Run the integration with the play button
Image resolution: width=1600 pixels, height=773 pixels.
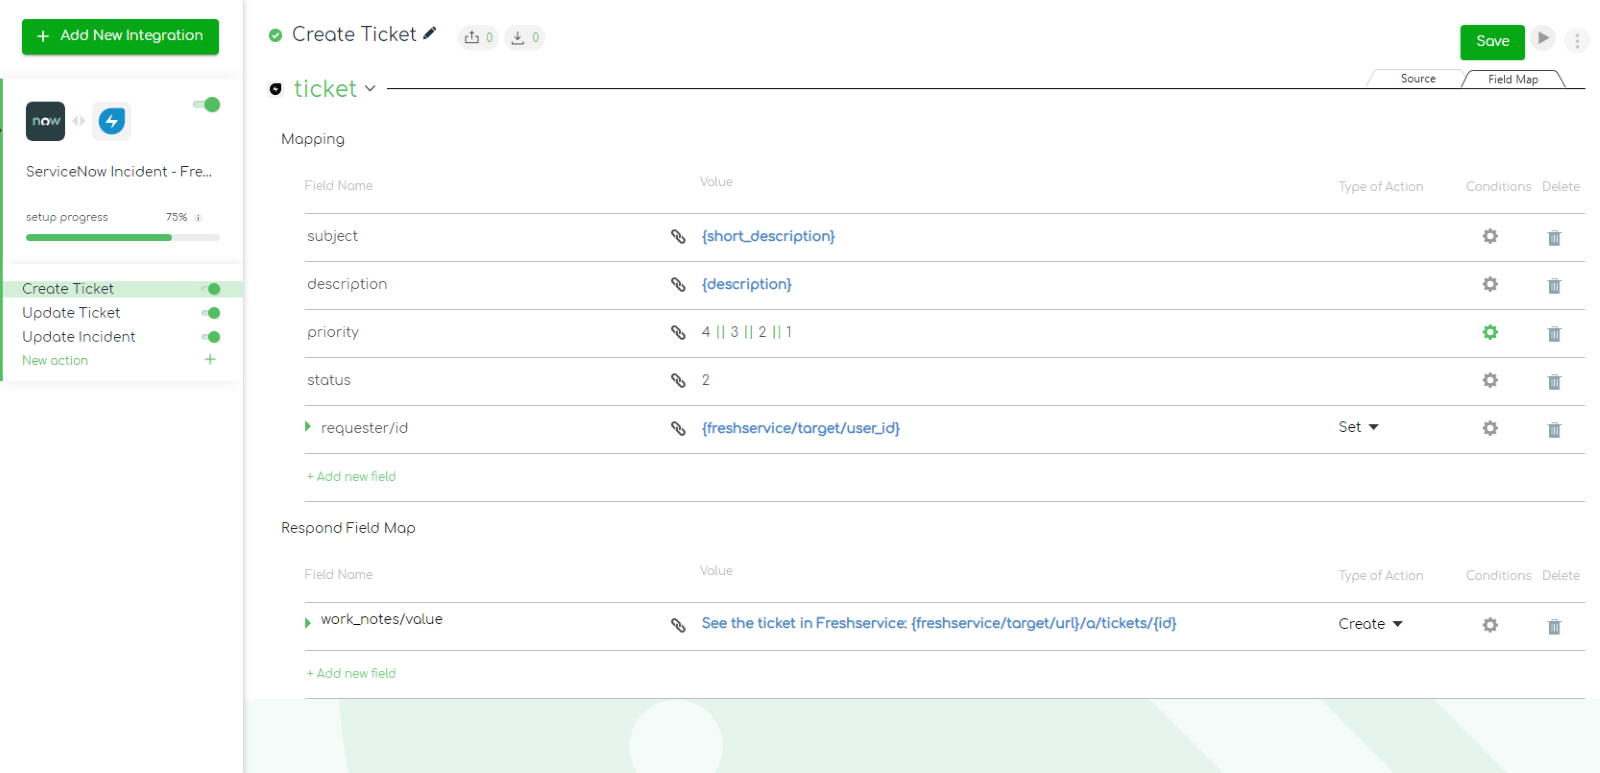pos(1543,38)
